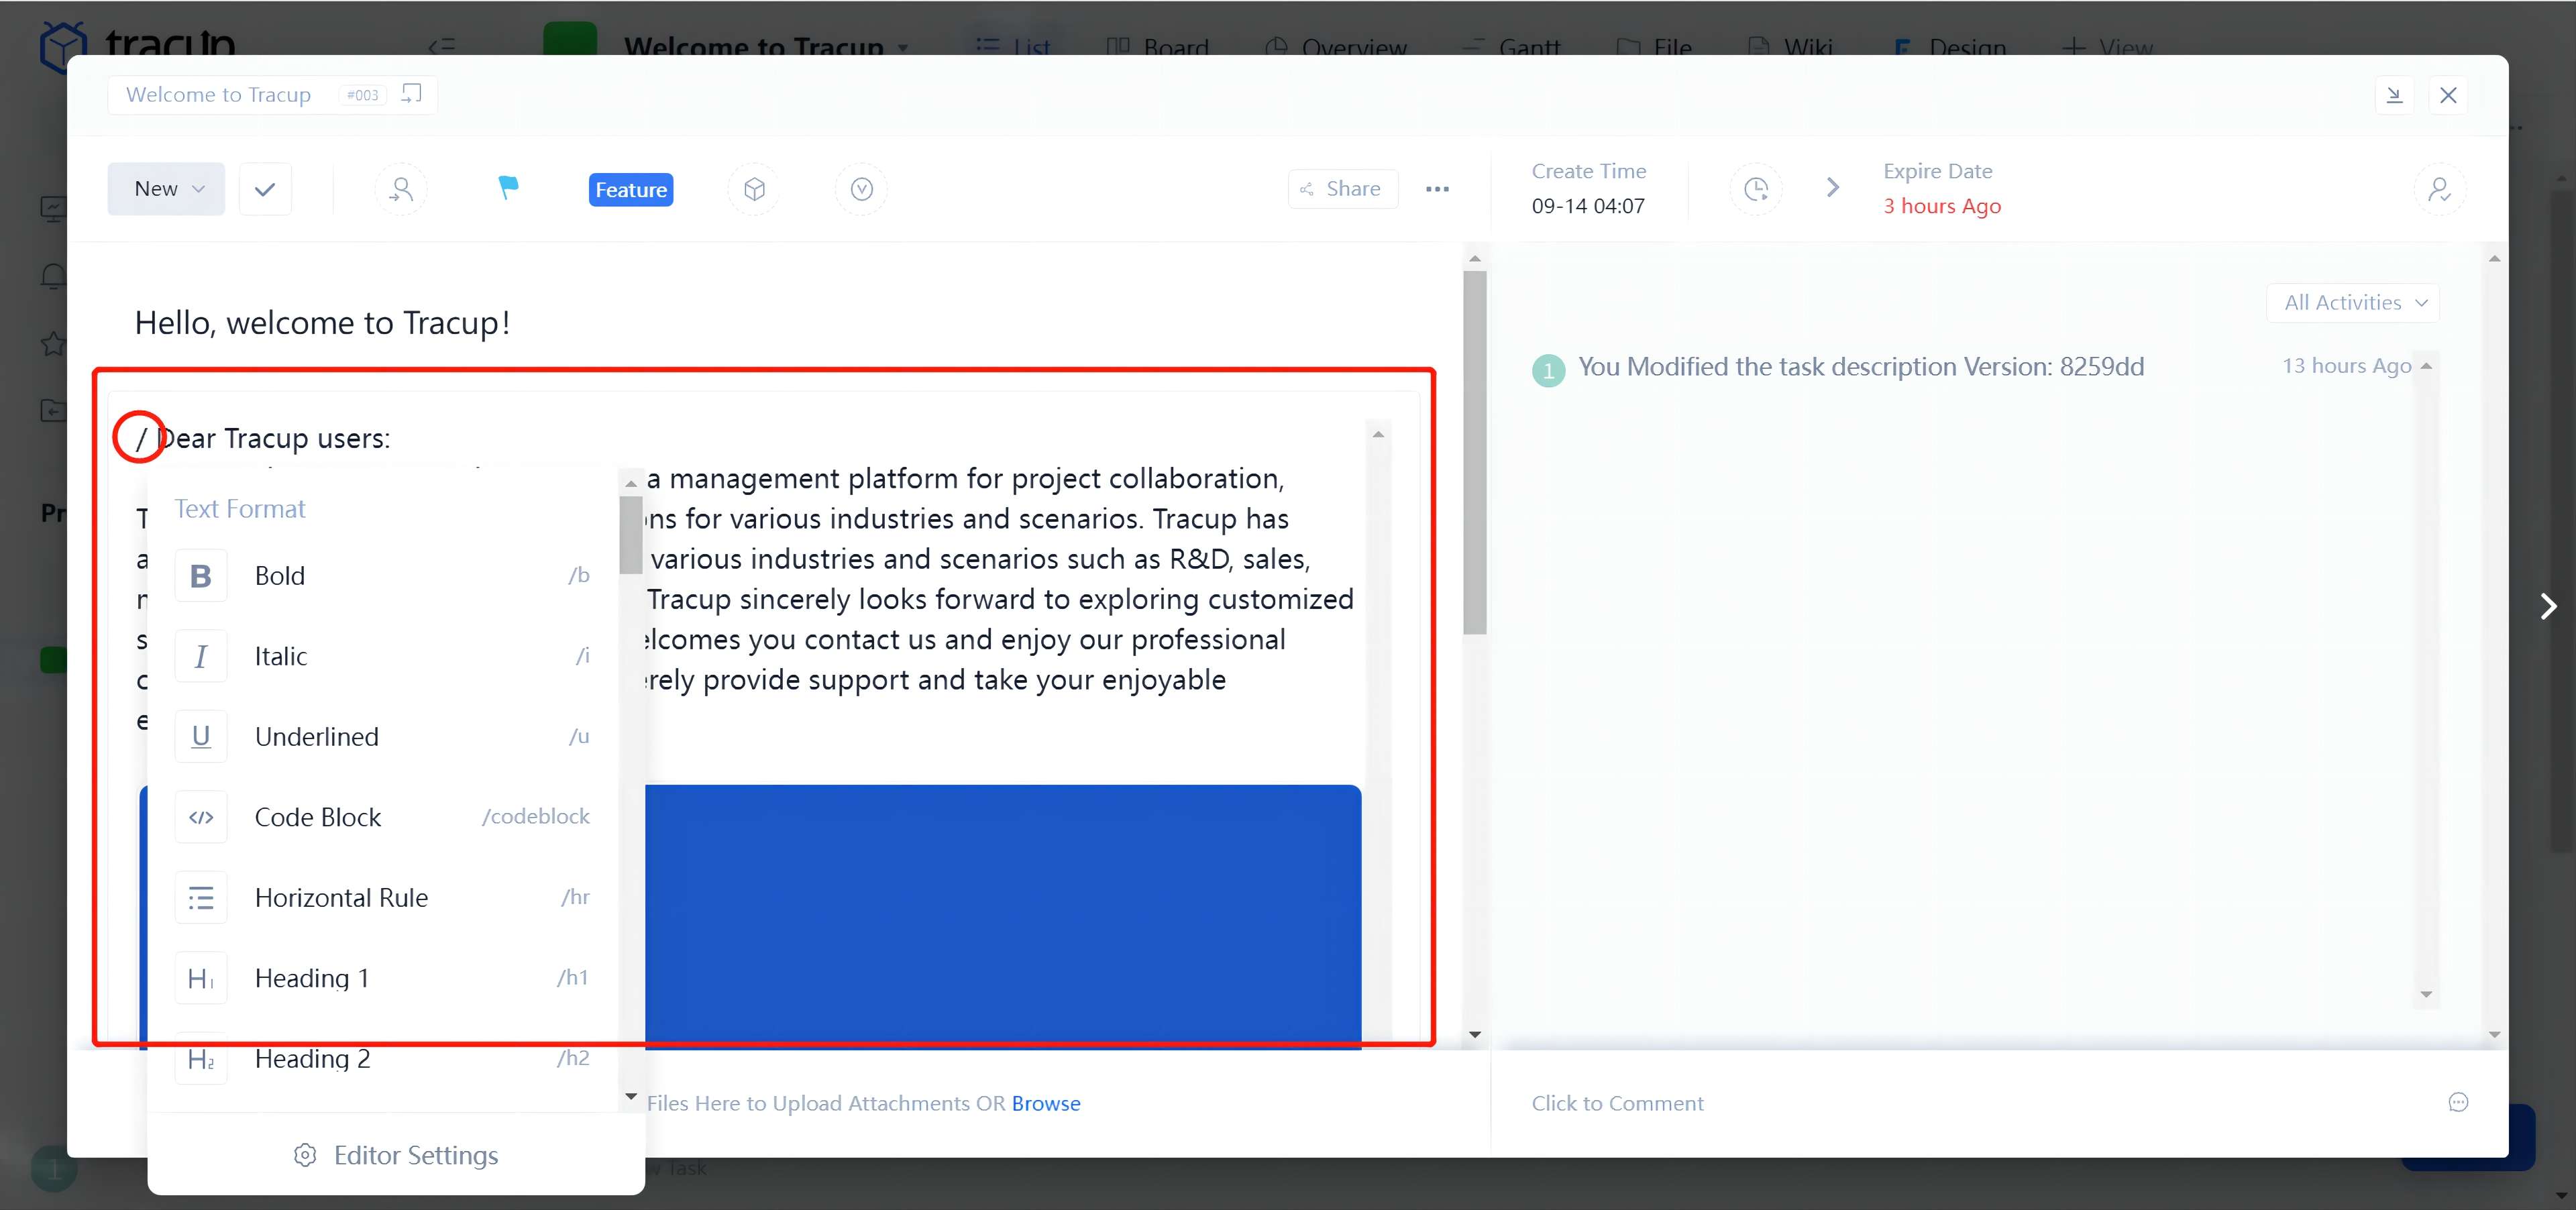
Task: Toggle the task completion checkmark
Action: [264, 188]
